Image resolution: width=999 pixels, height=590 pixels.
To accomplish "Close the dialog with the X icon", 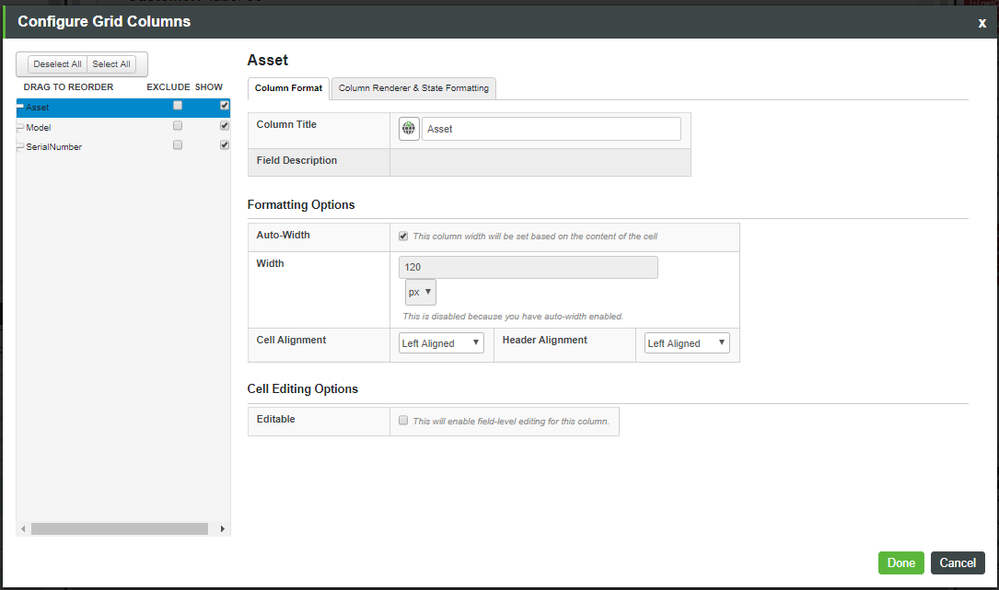I will tap(982, 23).
